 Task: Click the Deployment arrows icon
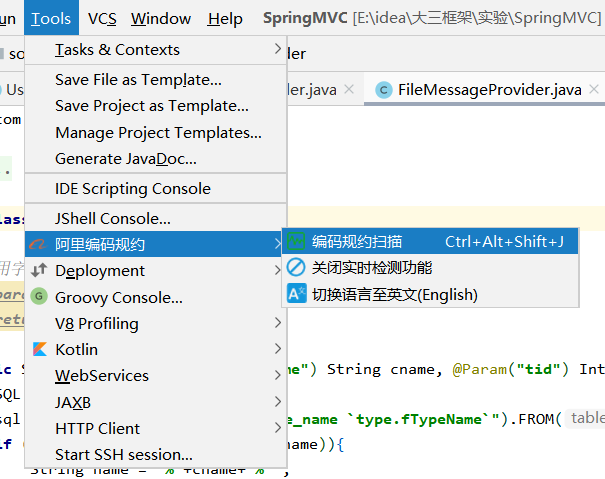pos(39,271)
